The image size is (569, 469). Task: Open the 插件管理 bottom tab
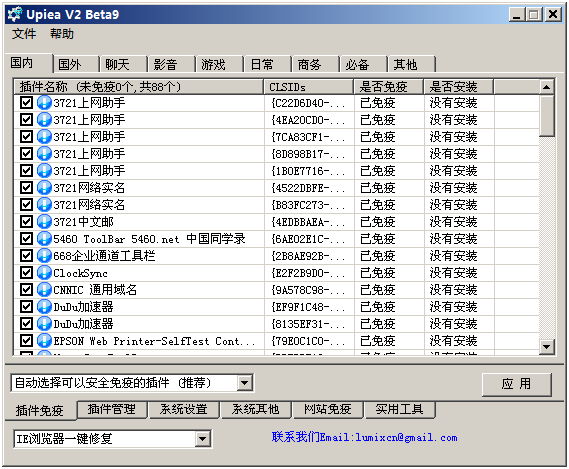112,409
